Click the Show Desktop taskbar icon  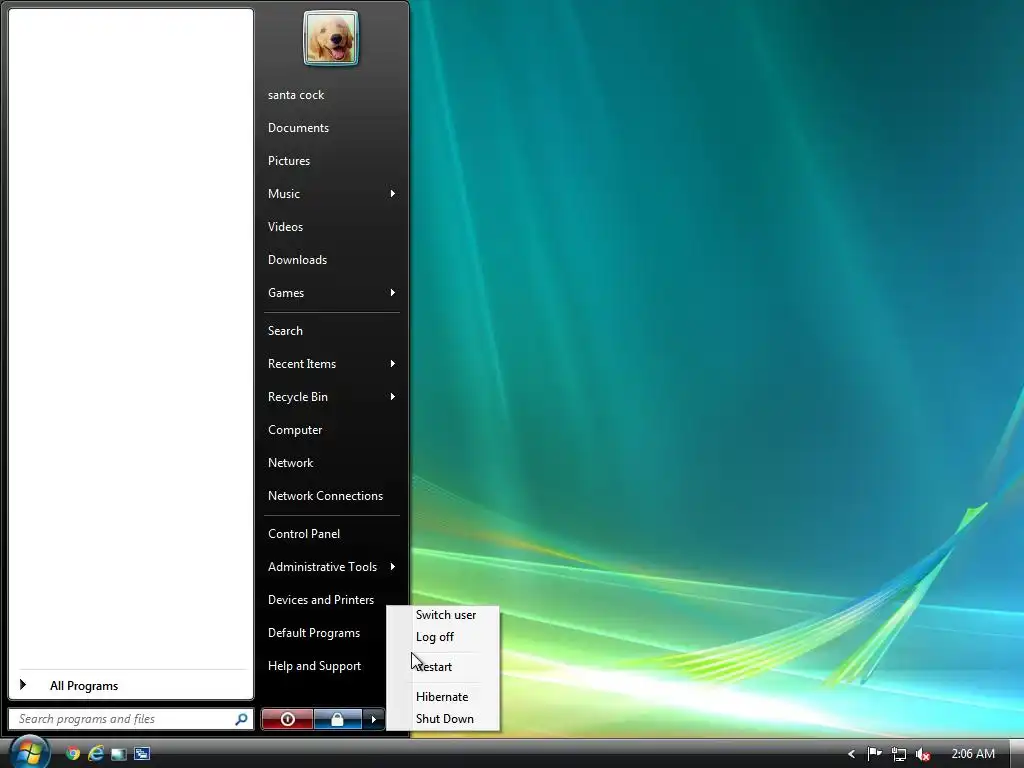119,754
